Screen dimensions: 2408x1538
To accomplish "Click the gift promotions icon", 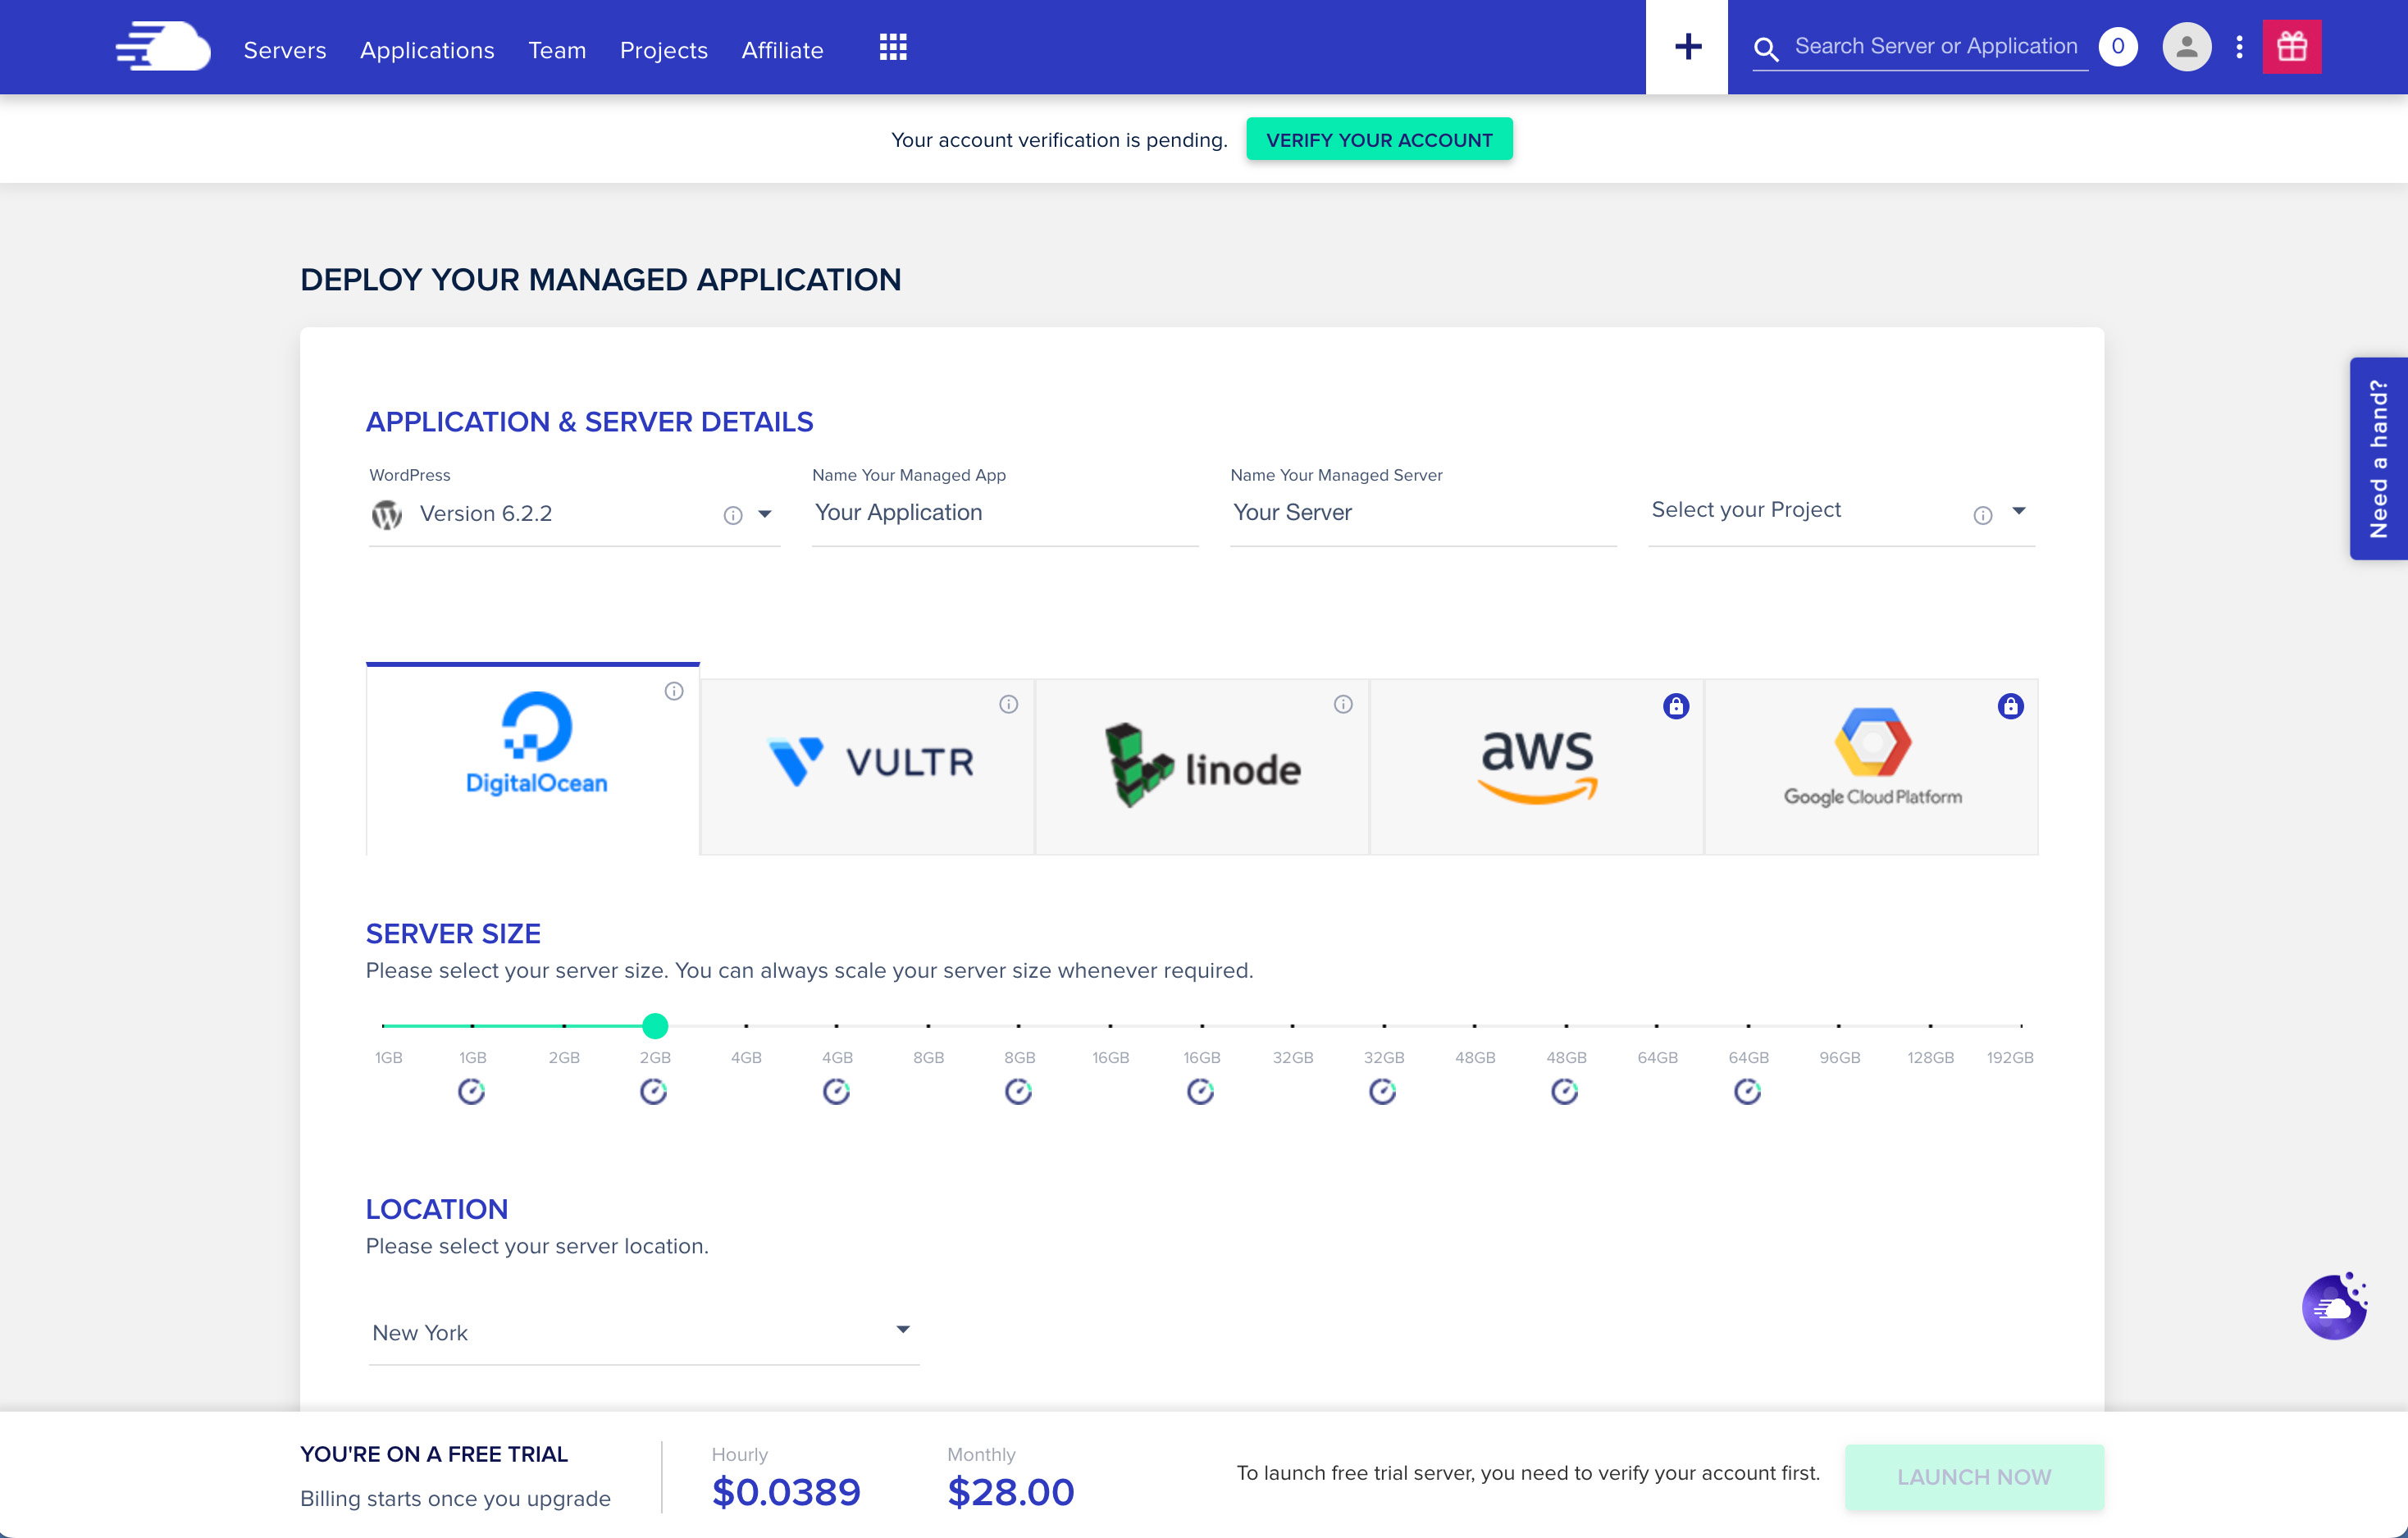I will coord(2292,45).
